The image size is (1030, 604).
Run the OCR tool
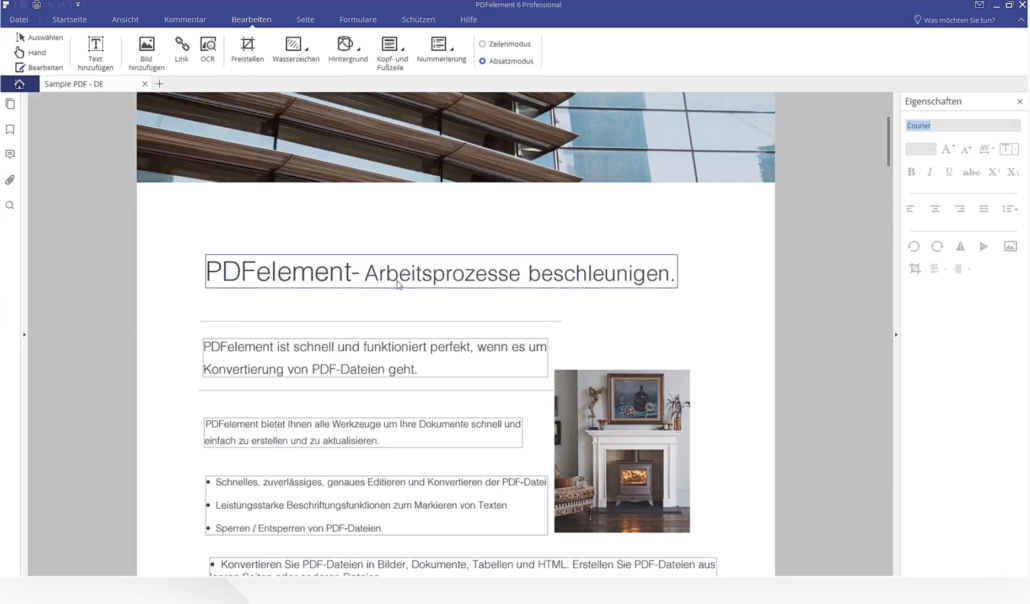[x=208, y=49]
